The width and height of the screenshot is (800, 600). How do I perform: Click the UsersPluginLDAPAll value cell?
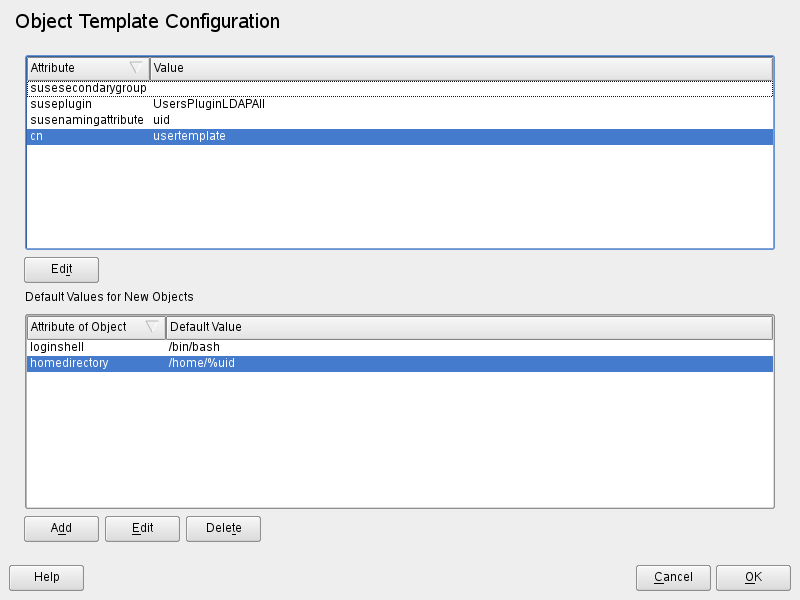click(x=208, y=104)
